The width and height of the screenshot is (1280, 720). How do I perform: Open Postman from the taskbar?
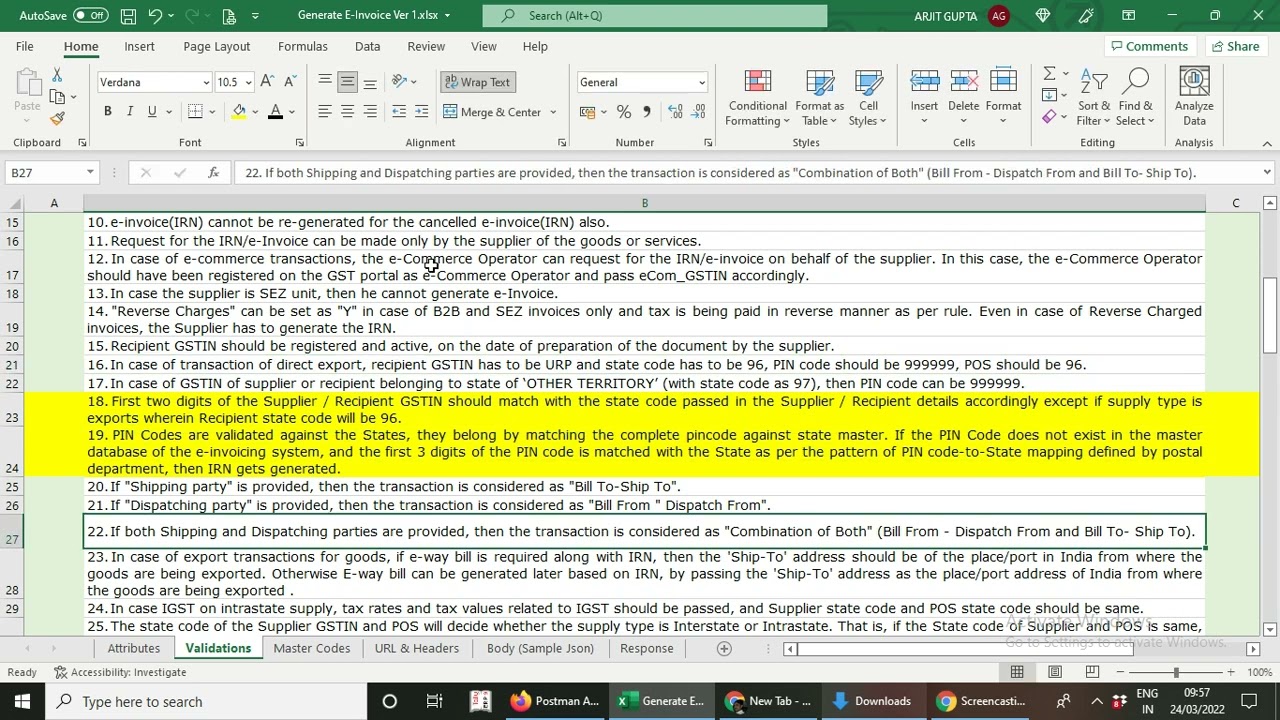point(555,701)
